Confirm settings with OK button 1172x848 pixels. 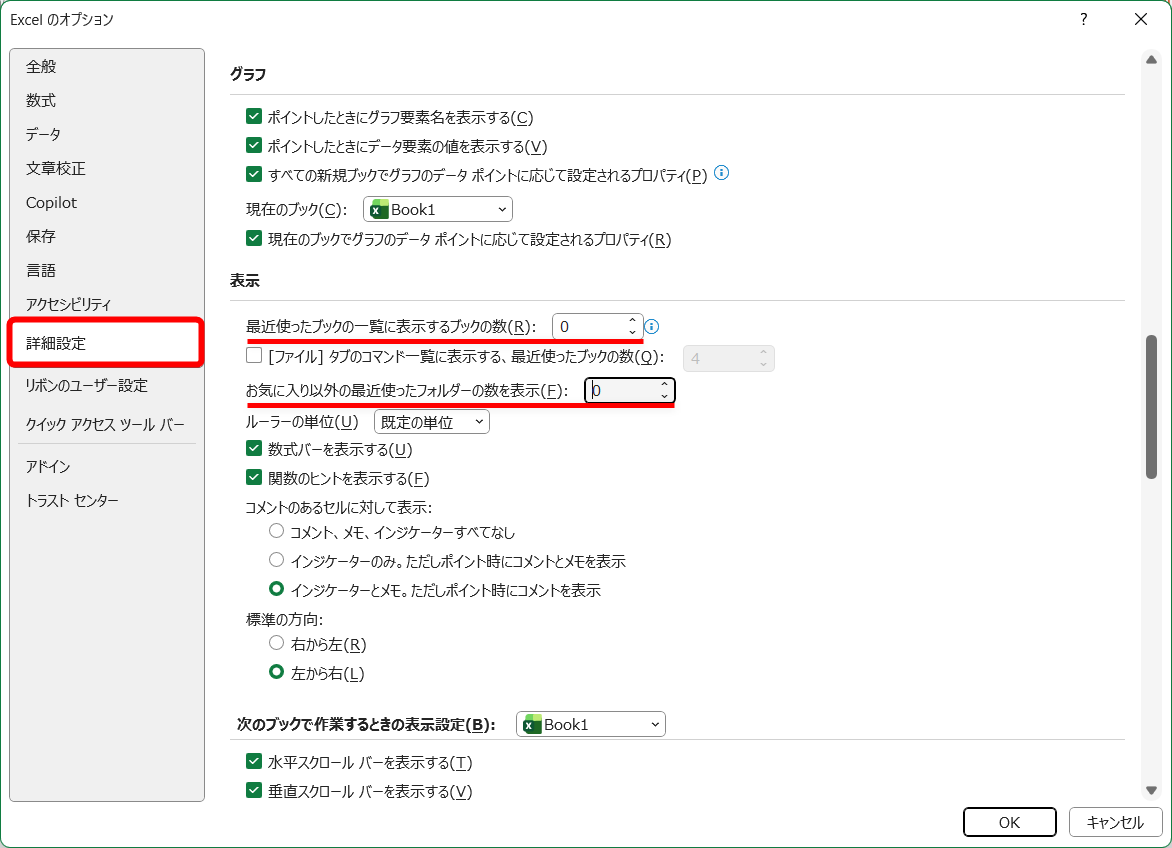tap(1009, 822)
